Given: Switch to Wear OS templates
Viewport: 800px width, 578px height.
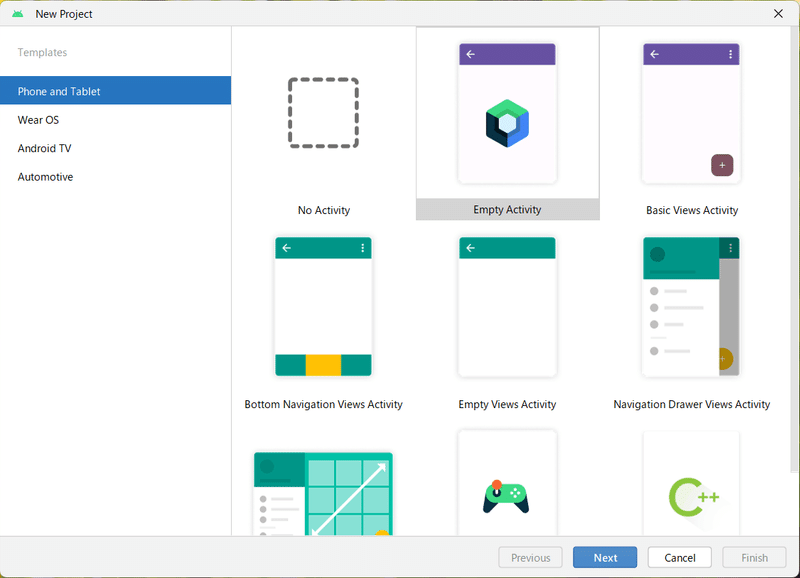Looking at the screenshot, I should (x=115, y=120).
